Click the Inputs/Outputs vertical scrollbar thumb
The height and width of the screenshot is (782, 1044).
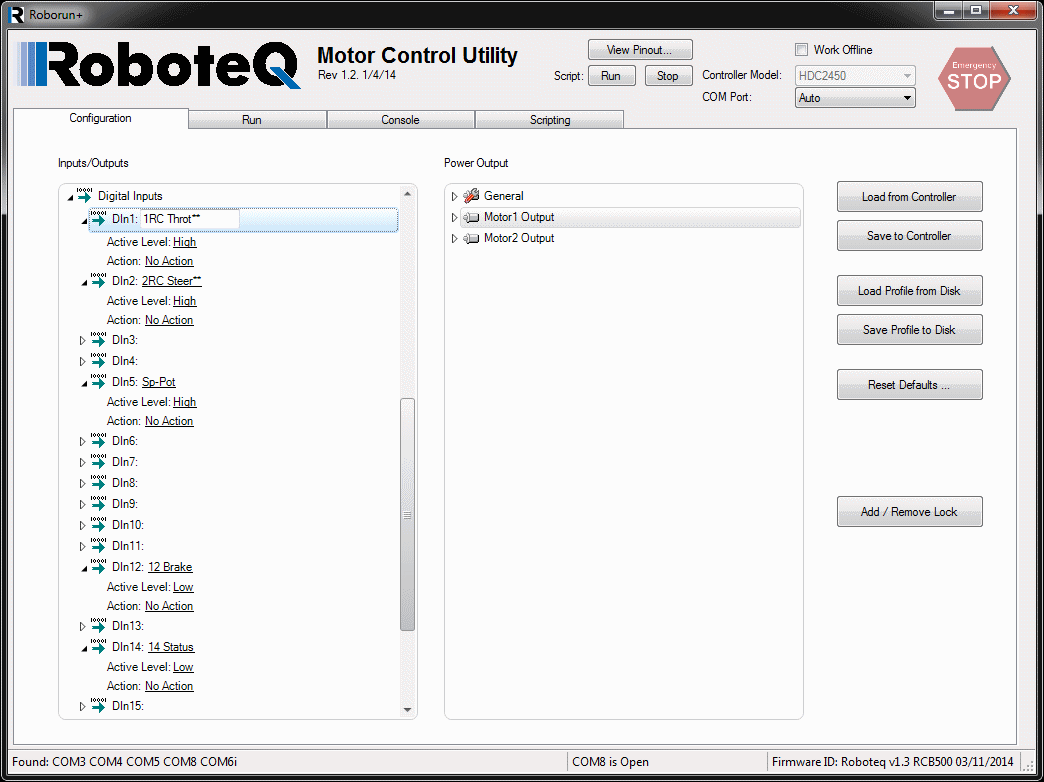(407, 514)
